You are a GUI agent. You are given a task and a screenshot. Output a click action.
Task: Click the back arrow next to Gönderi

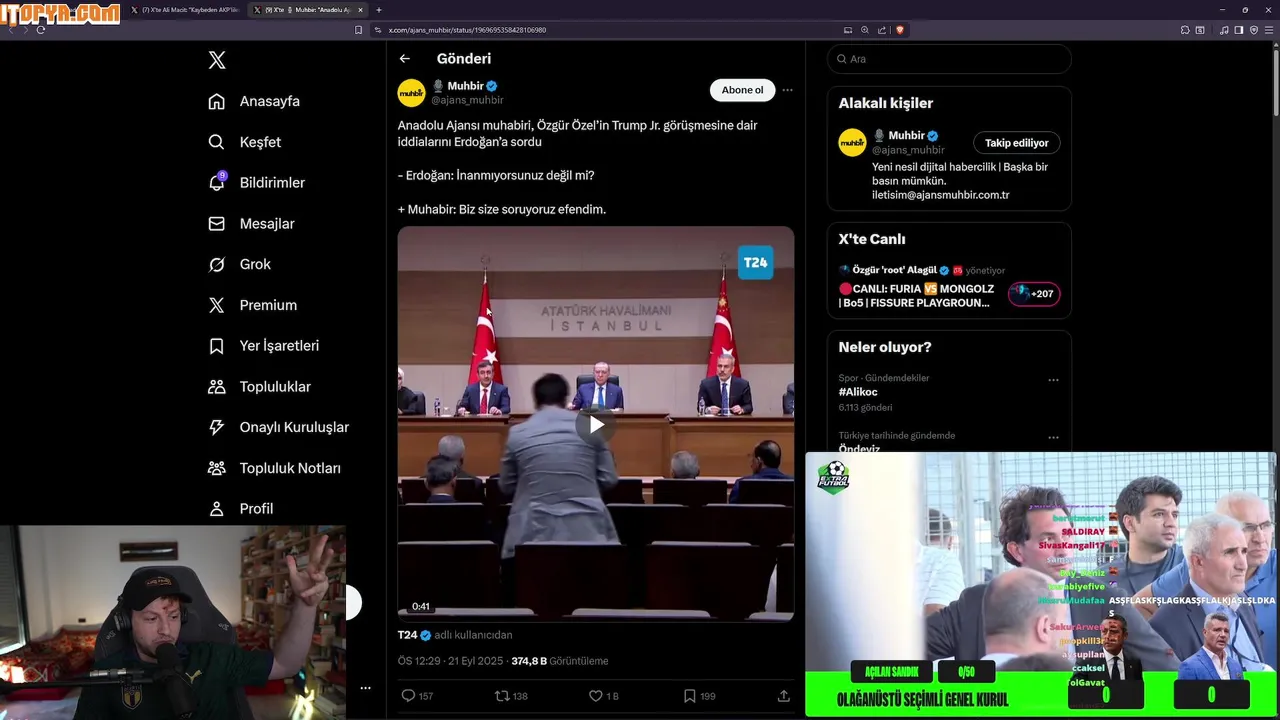pyautogui.click(x=404, y=59)
